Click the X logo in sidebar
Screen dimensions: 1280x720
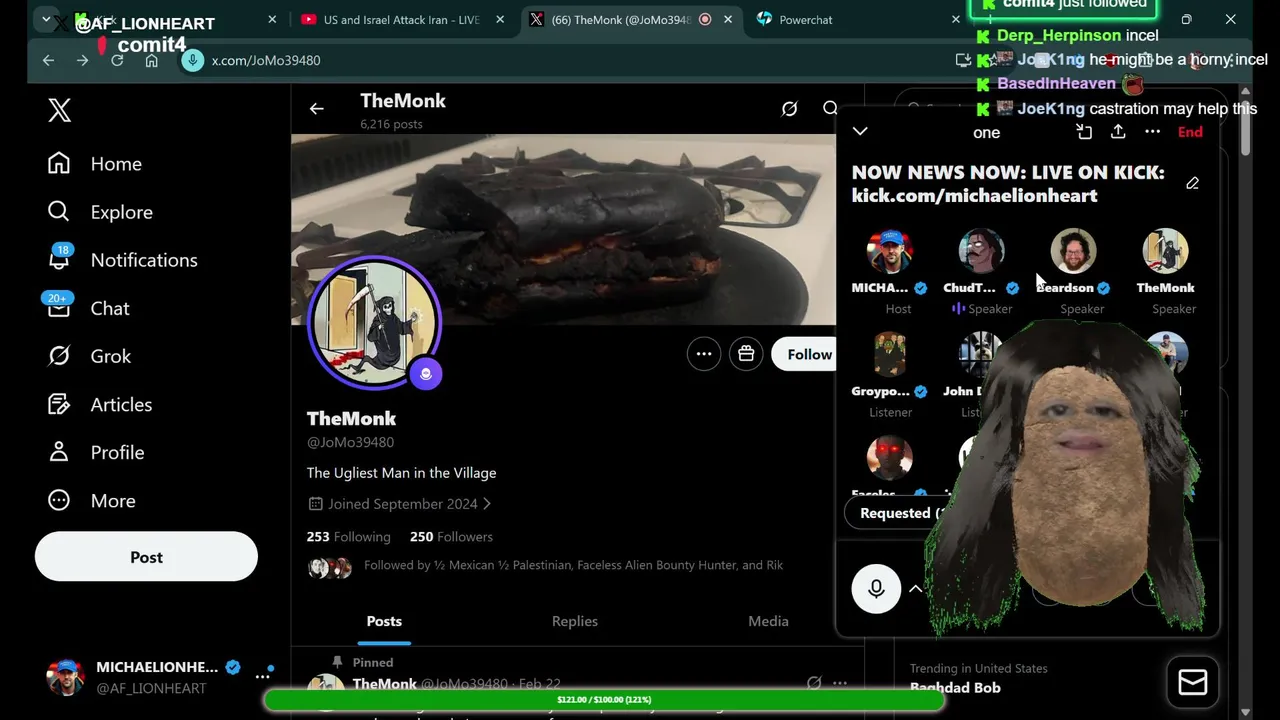click(x=59, y=109)
